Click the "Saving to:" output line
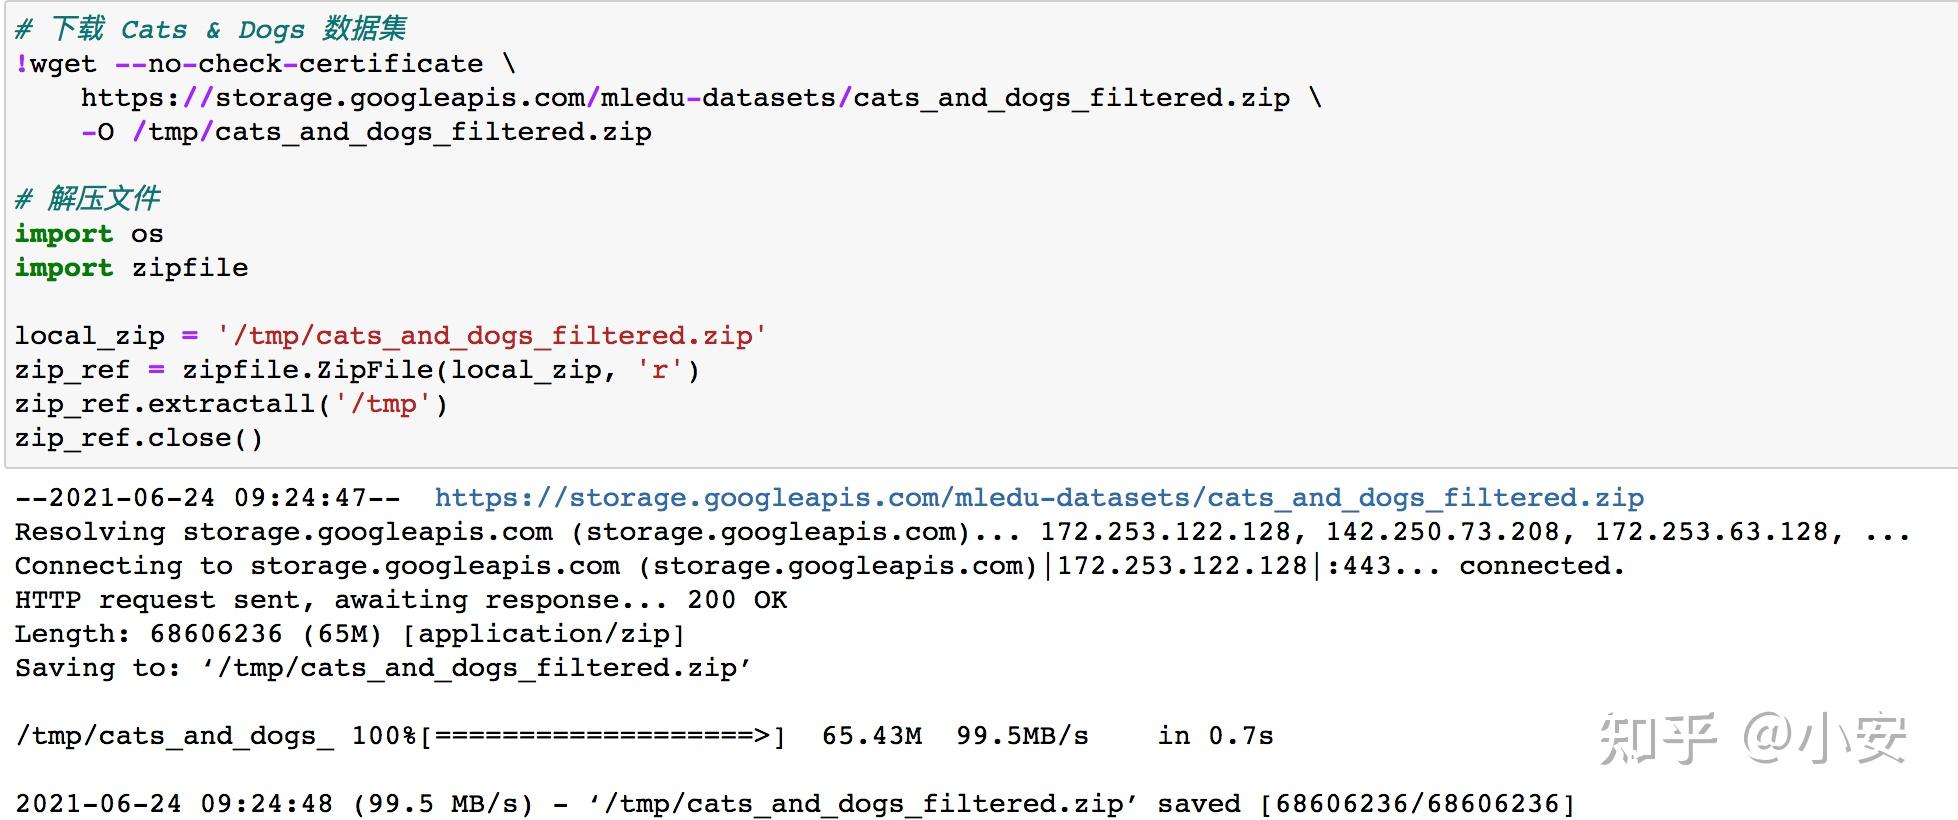Viewport: 1958px width, 820px height. tap(383, 668)
